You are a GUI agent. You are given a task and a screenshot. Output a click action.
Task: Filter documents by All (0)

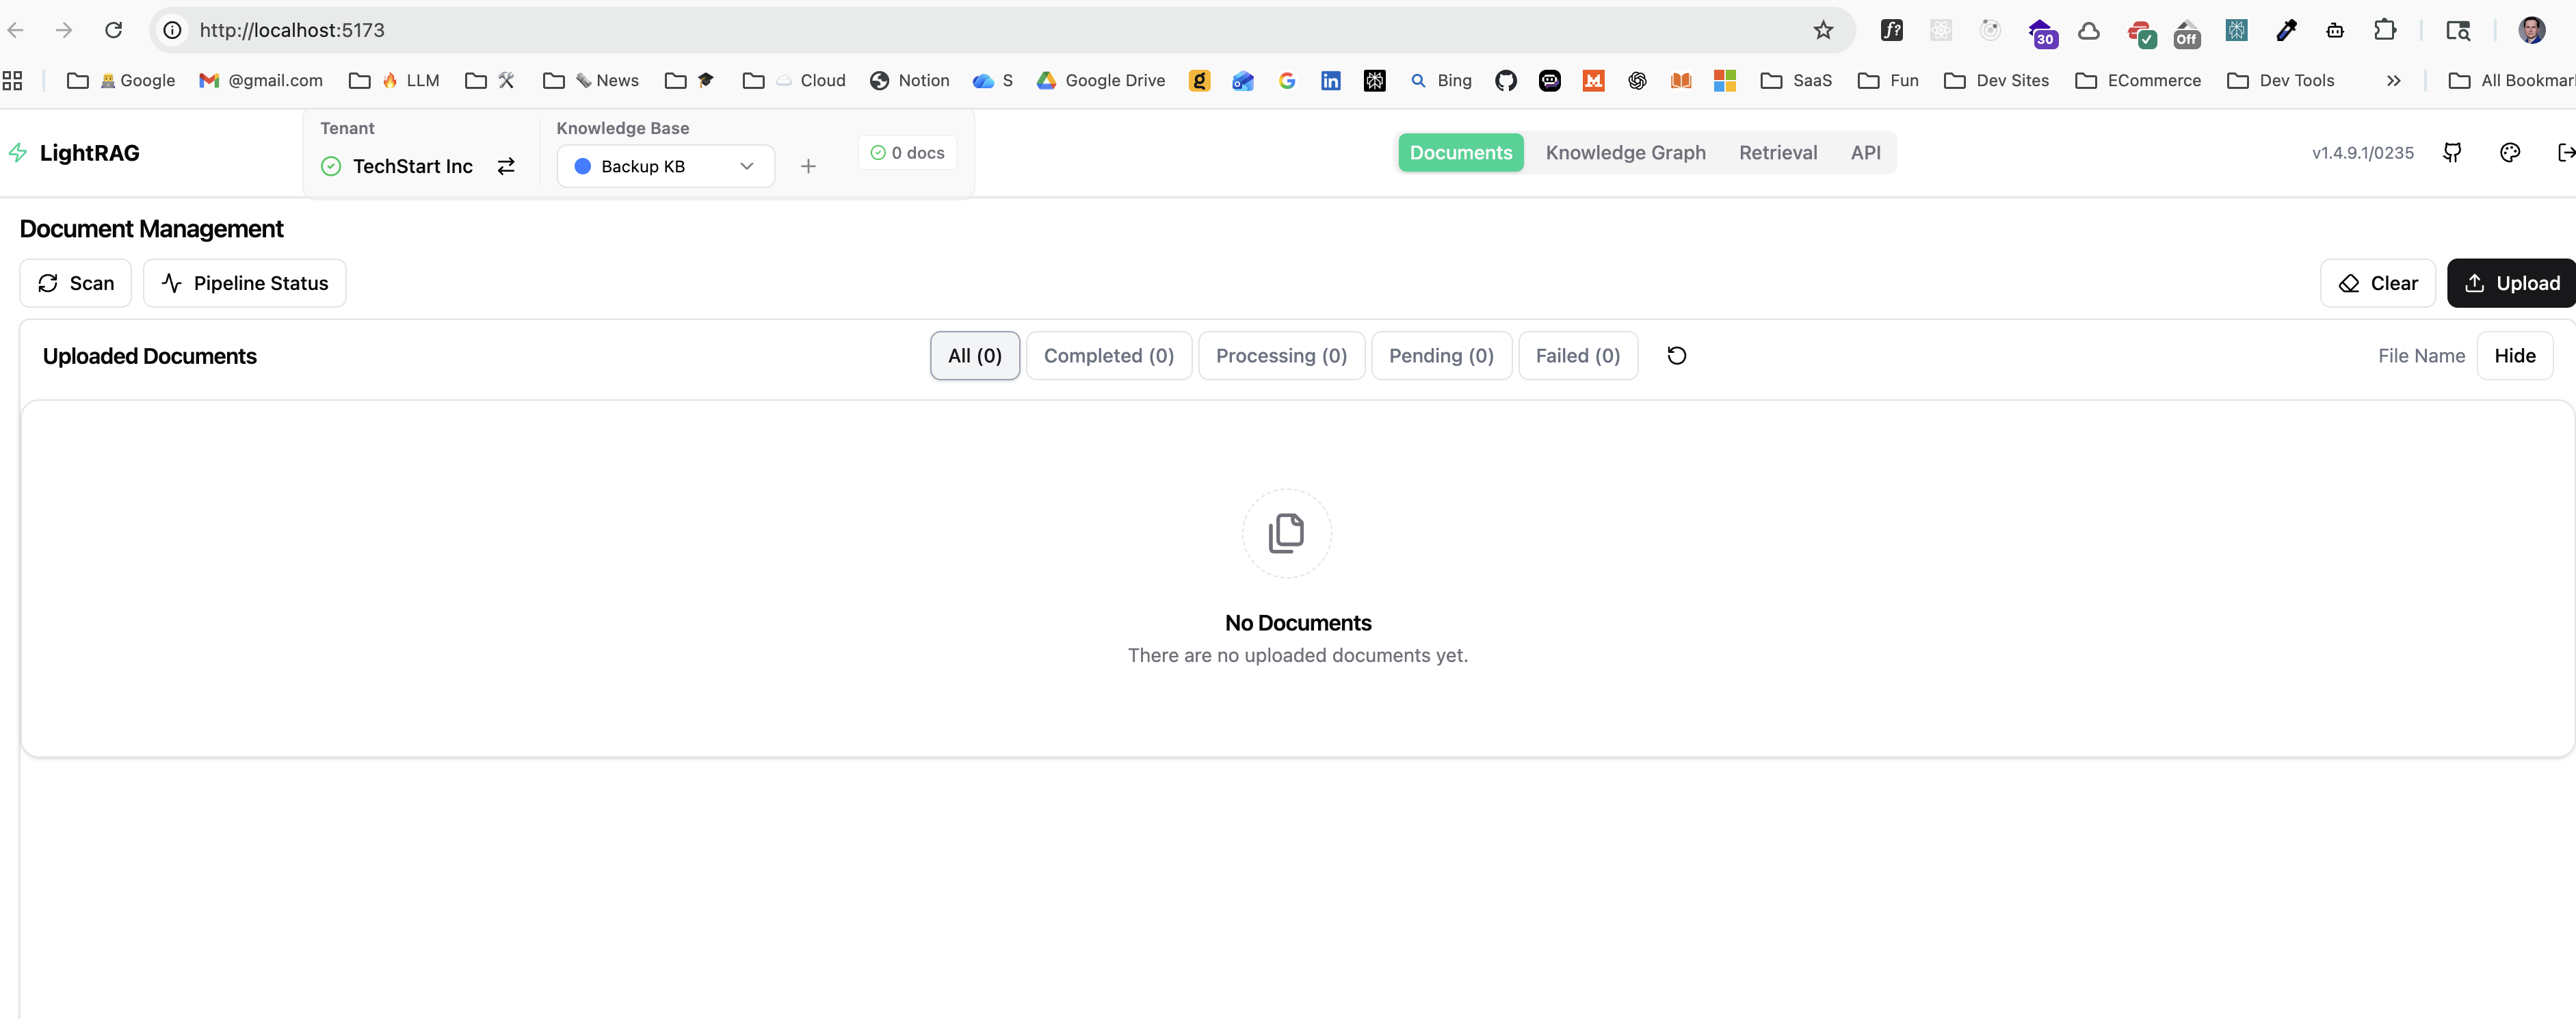tap(974, 355)
